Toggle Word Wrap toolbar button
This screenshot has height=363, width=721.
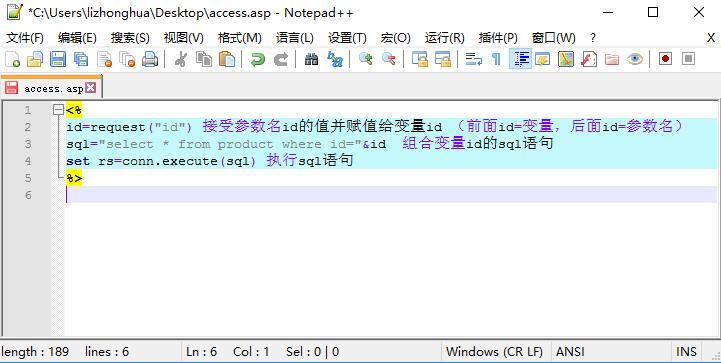tap(474, 59)
